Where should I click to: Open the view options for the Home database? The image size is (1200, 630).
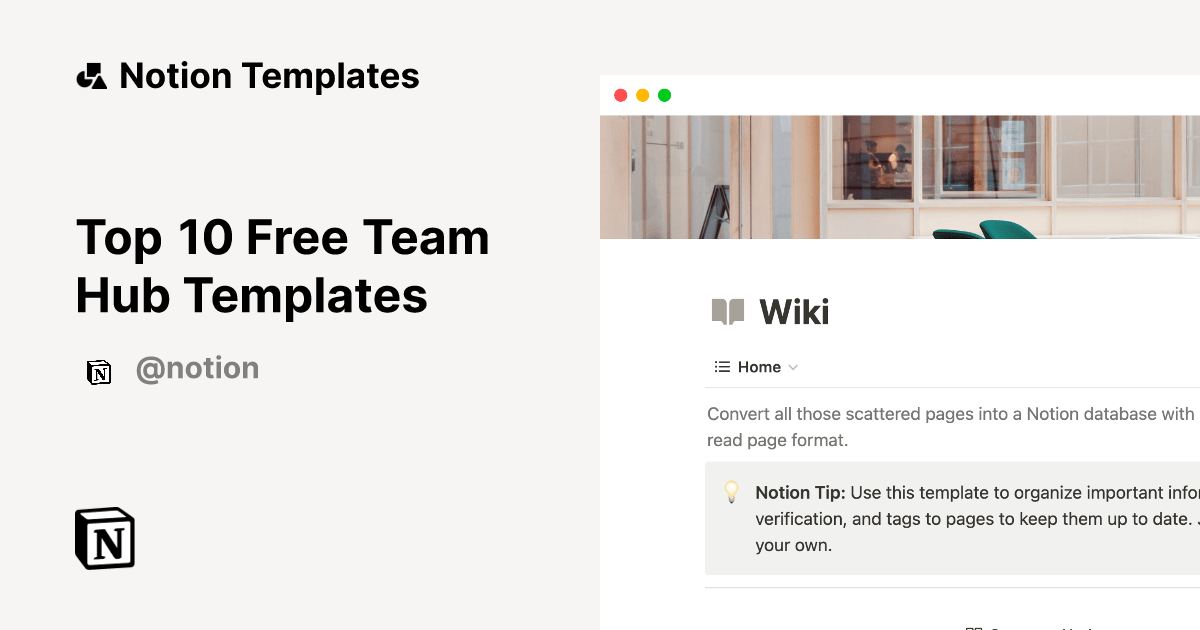click(794, 367)
